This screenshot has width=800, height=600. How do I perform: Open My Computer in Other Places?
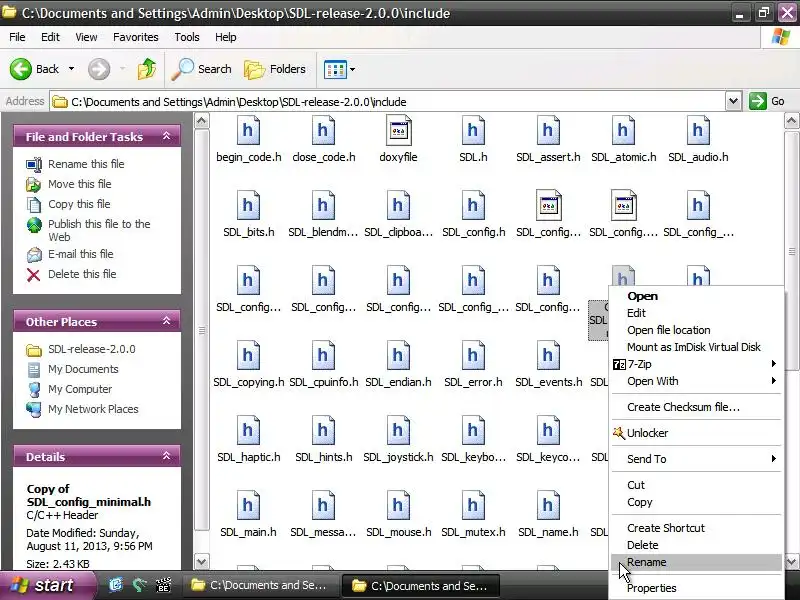[x=80, y=389]
